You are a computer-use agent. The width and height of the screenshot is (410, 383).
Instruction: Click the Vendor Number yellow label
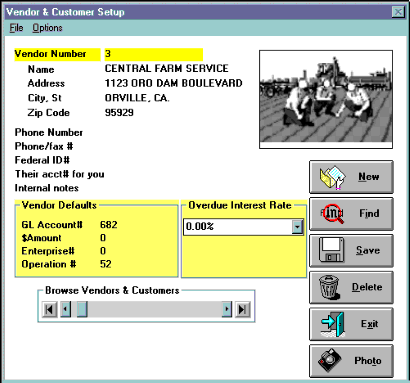tap(57, 54)
